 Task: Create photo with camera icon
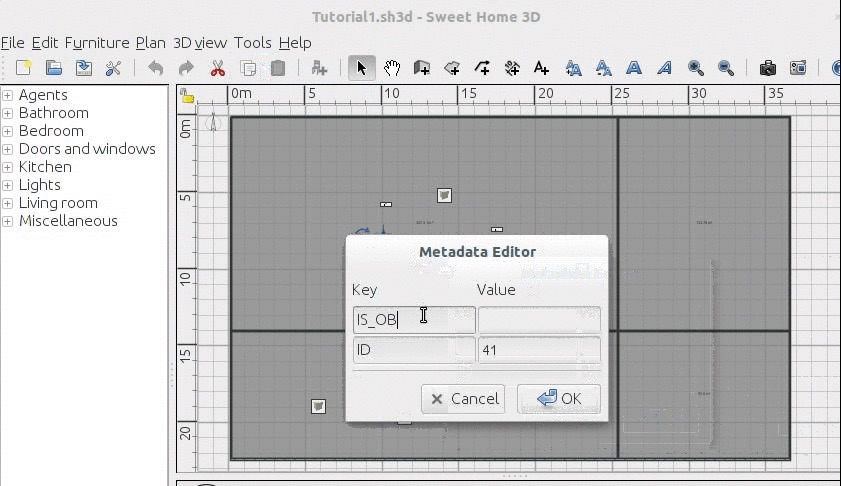pos(768,68)
